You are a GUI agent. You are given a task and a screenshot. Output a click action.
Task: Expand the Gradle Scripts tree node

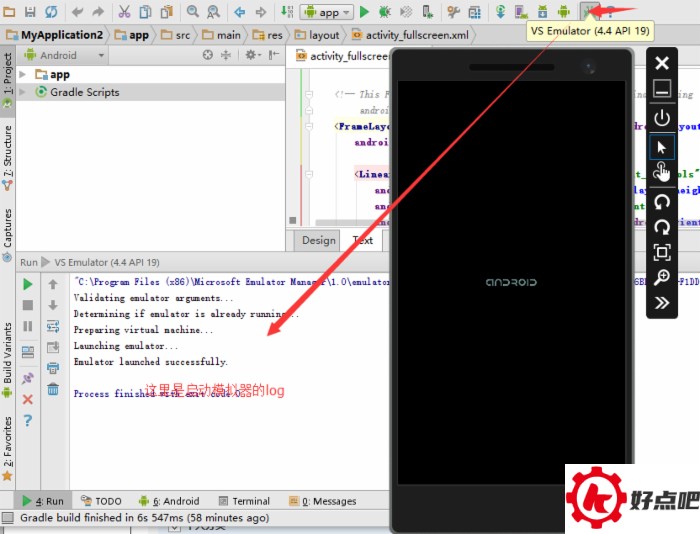point(26,92)
